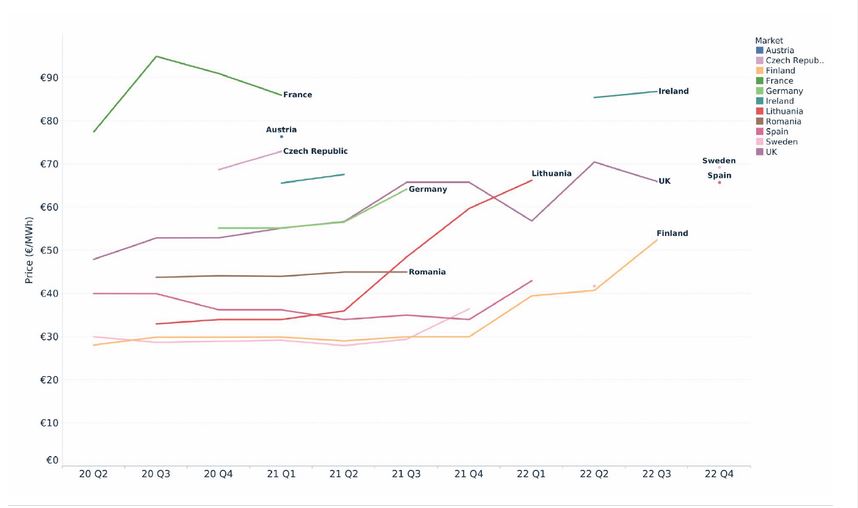
Task: Click the Finland orange legend swatch
Action: click(x=759, y=70)
